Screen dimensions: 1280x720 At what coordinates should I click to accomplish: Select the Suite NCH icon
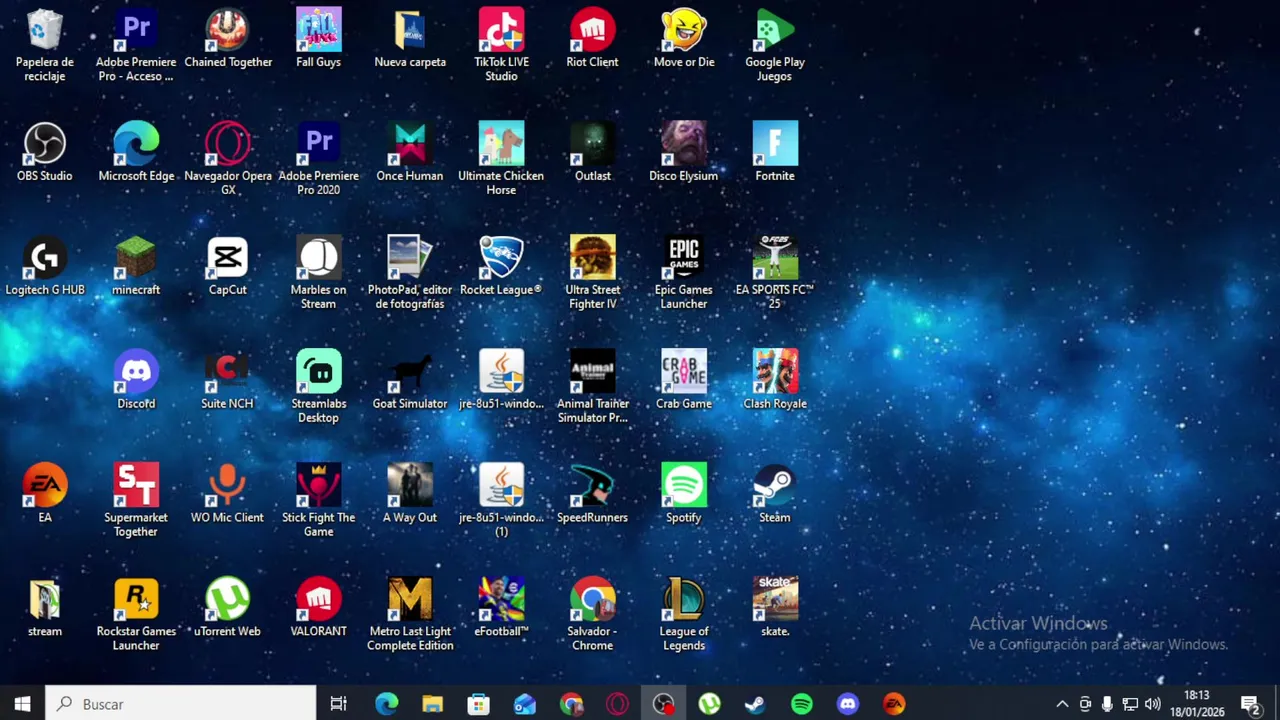(227, 380)
